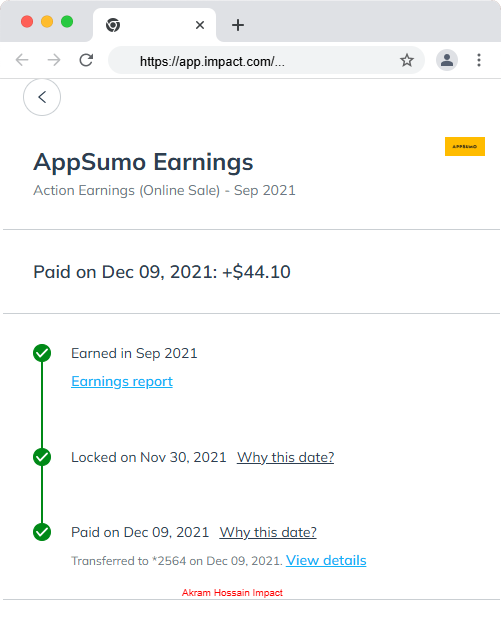
Task: Click the browser forward arrow
Action: 54,60
